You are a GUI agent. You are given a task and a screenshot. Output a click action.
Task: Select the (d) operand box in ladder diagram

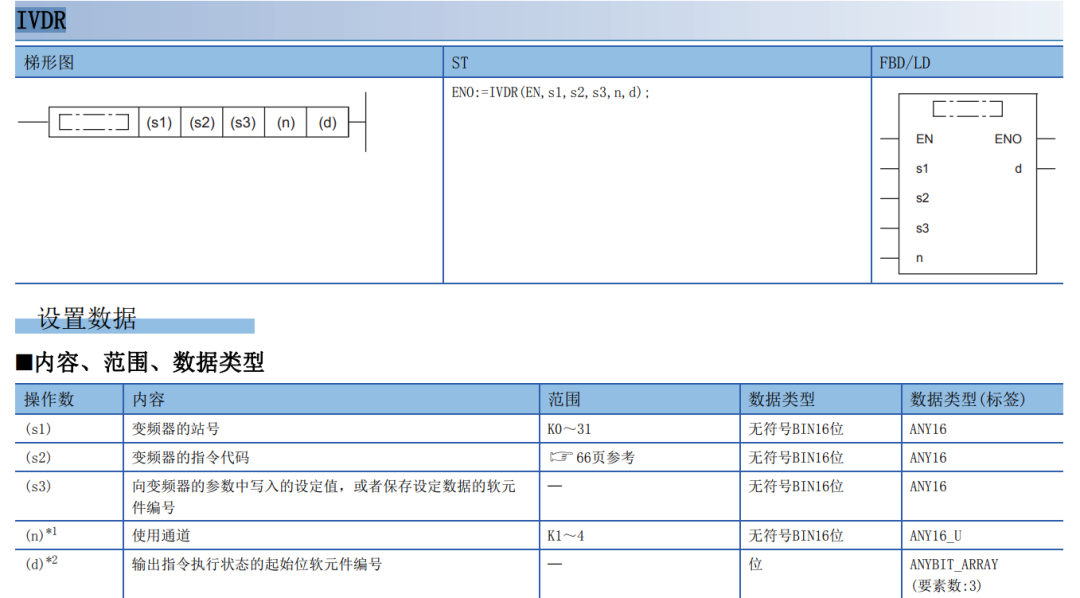coord(327,123)
